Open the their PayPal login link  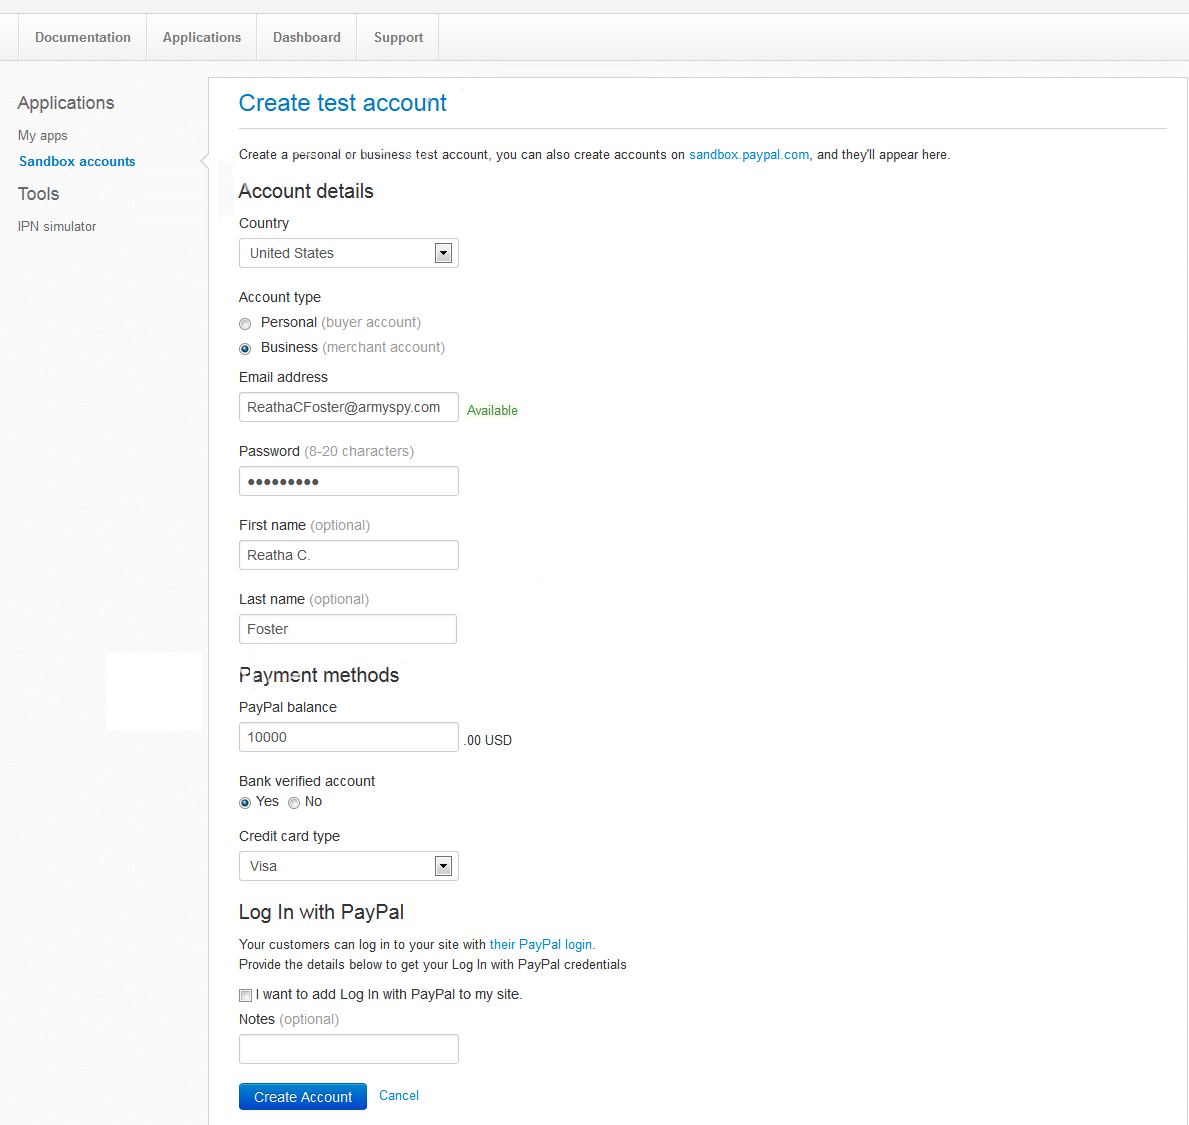pyautogui.click(x=541, y=945)
